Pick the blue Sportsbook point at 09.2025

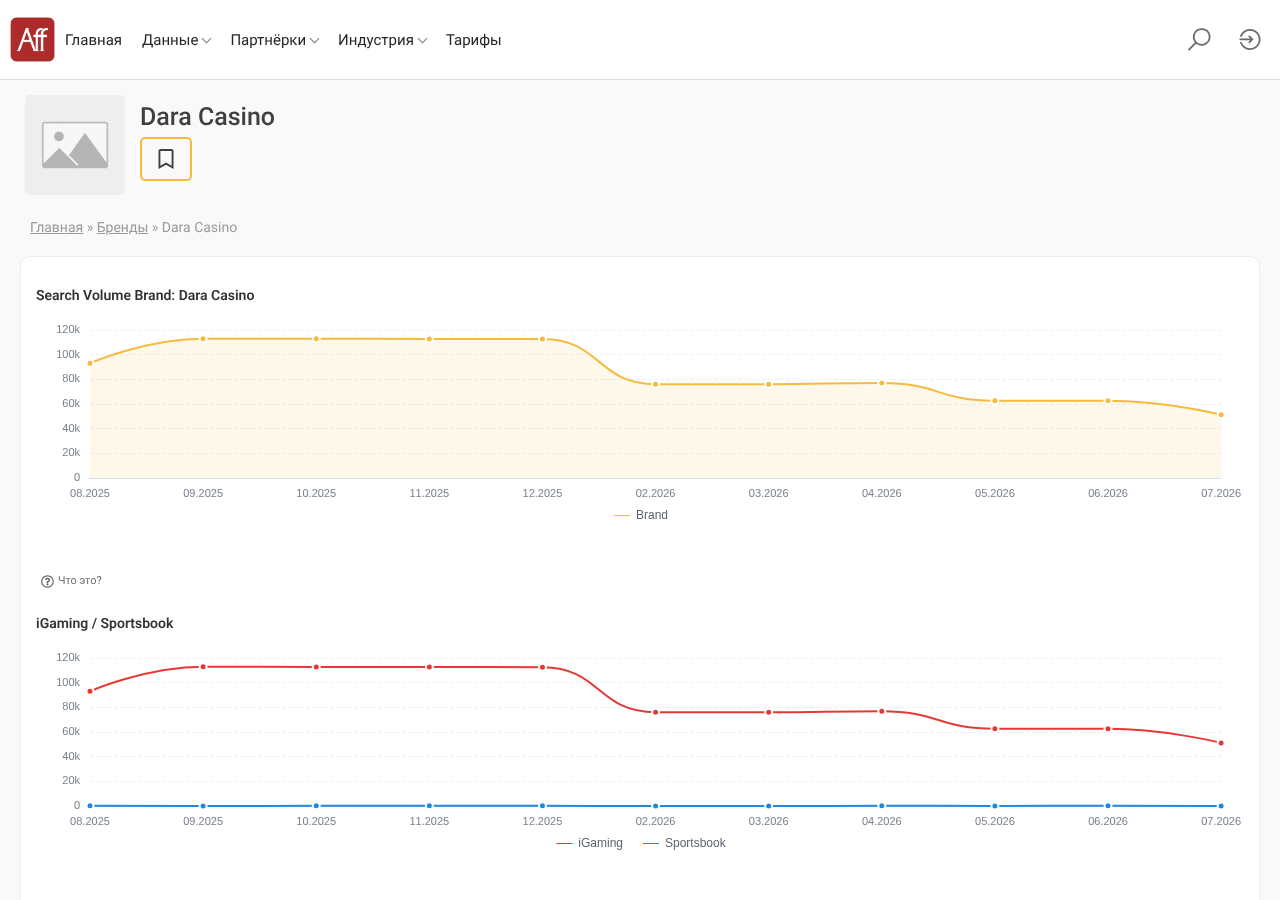(203, 806)
